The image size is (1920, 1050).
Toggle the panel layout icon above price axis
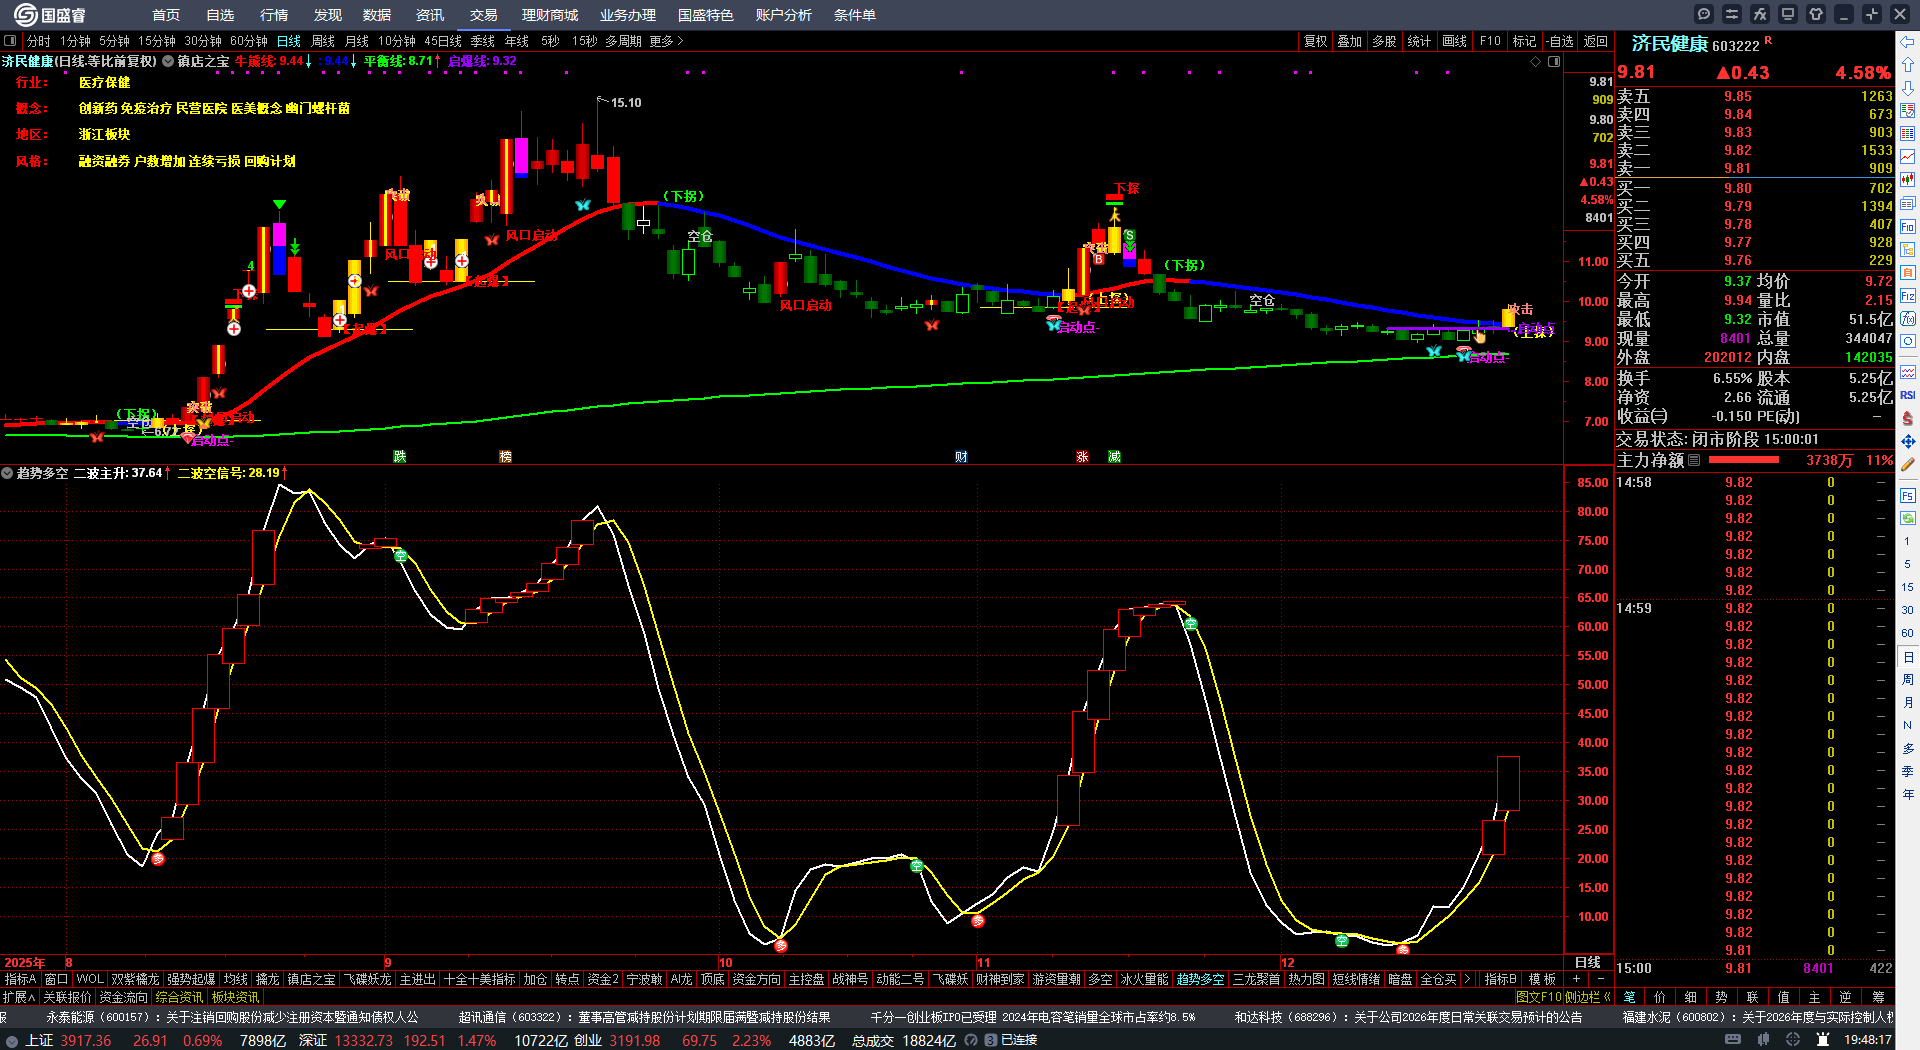1554,62
